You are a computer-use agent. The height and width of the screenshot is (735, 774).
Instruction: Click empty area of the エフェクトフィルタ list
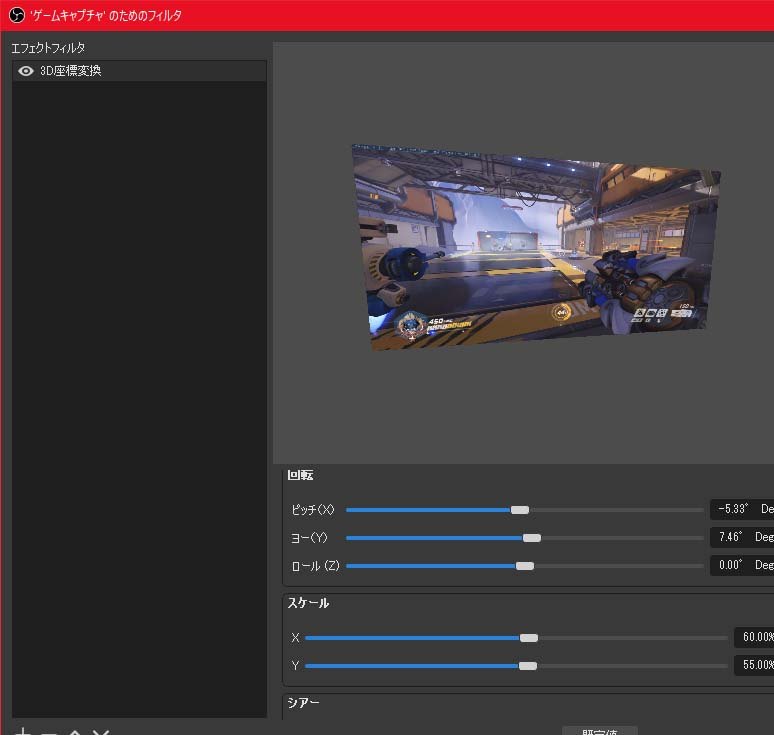point(139,400)
